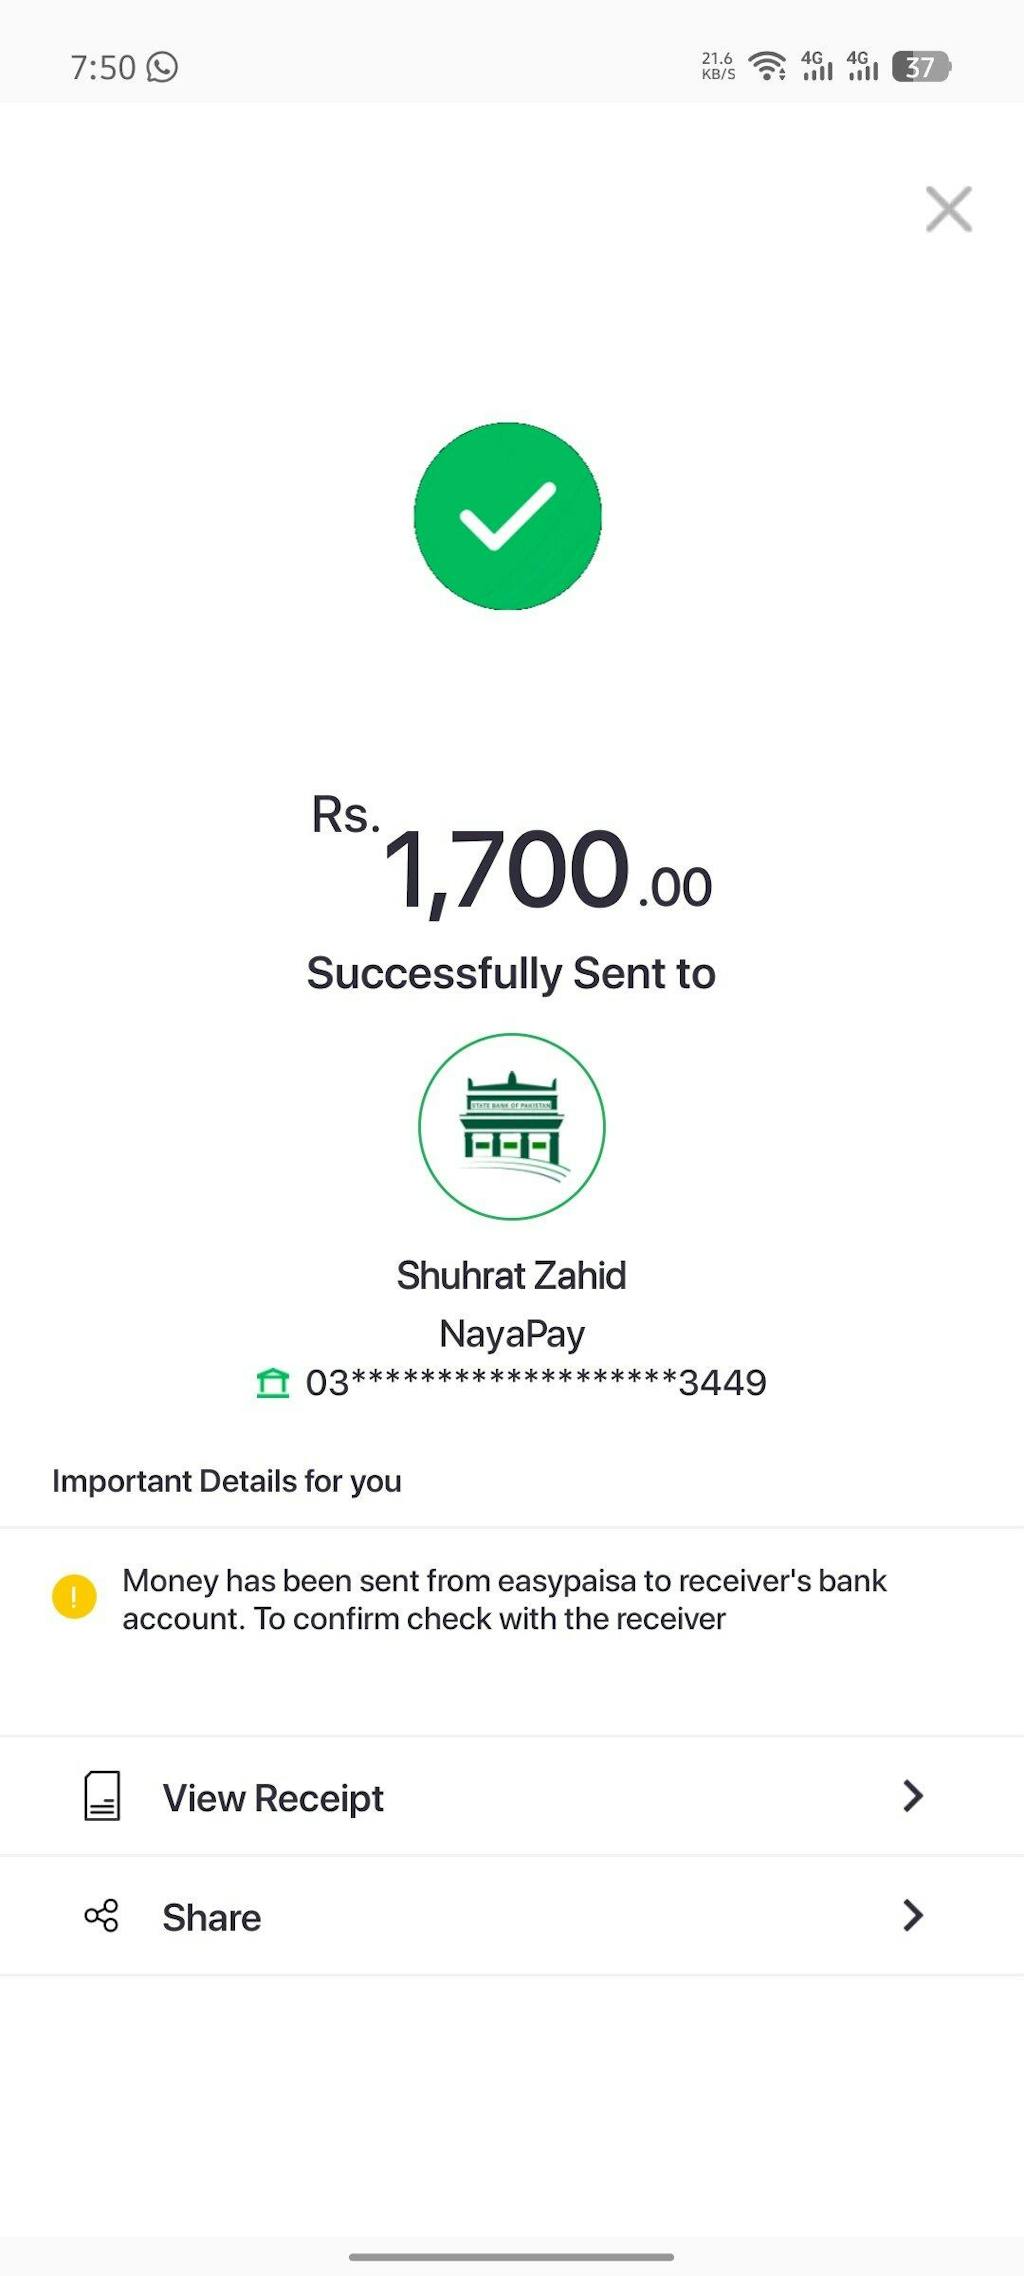Select the Share option
The image size is (1024, 2276).
click(x=212, y=1918)
